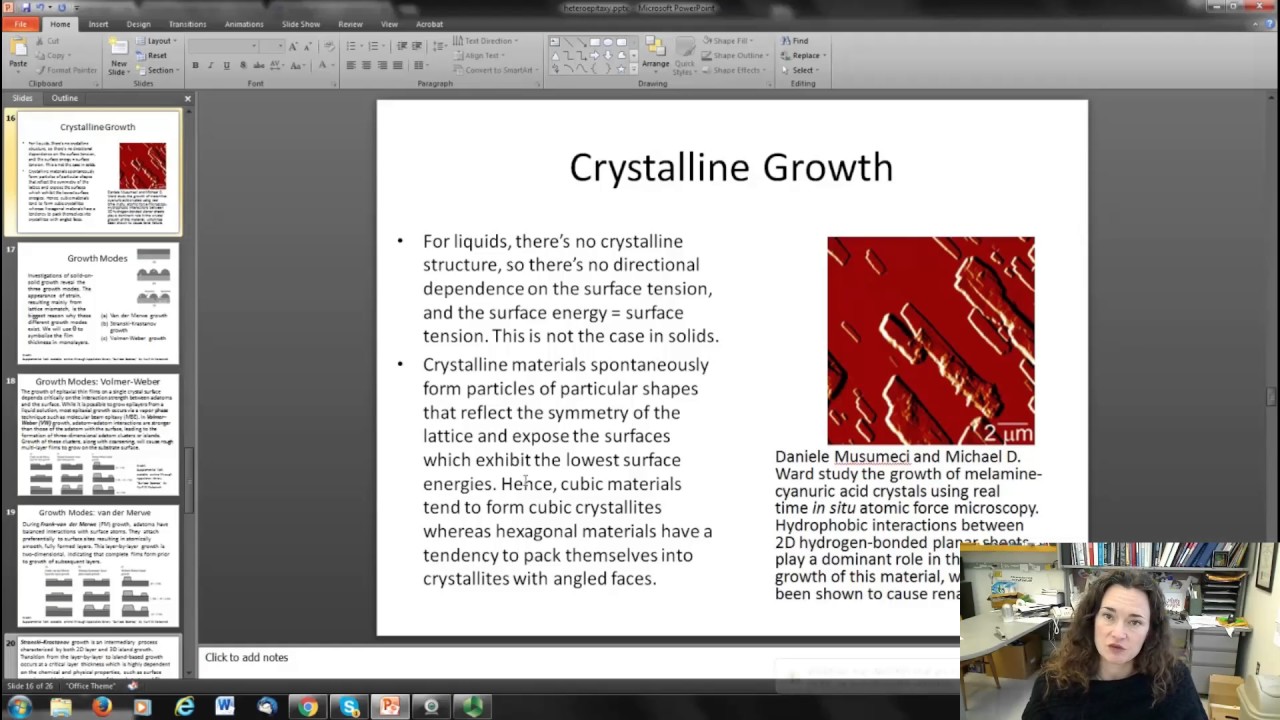Viewport: 1280px width, 720px height.
Task: Switch to the Slide Show ribbon tab
Action: pos(301,24)
